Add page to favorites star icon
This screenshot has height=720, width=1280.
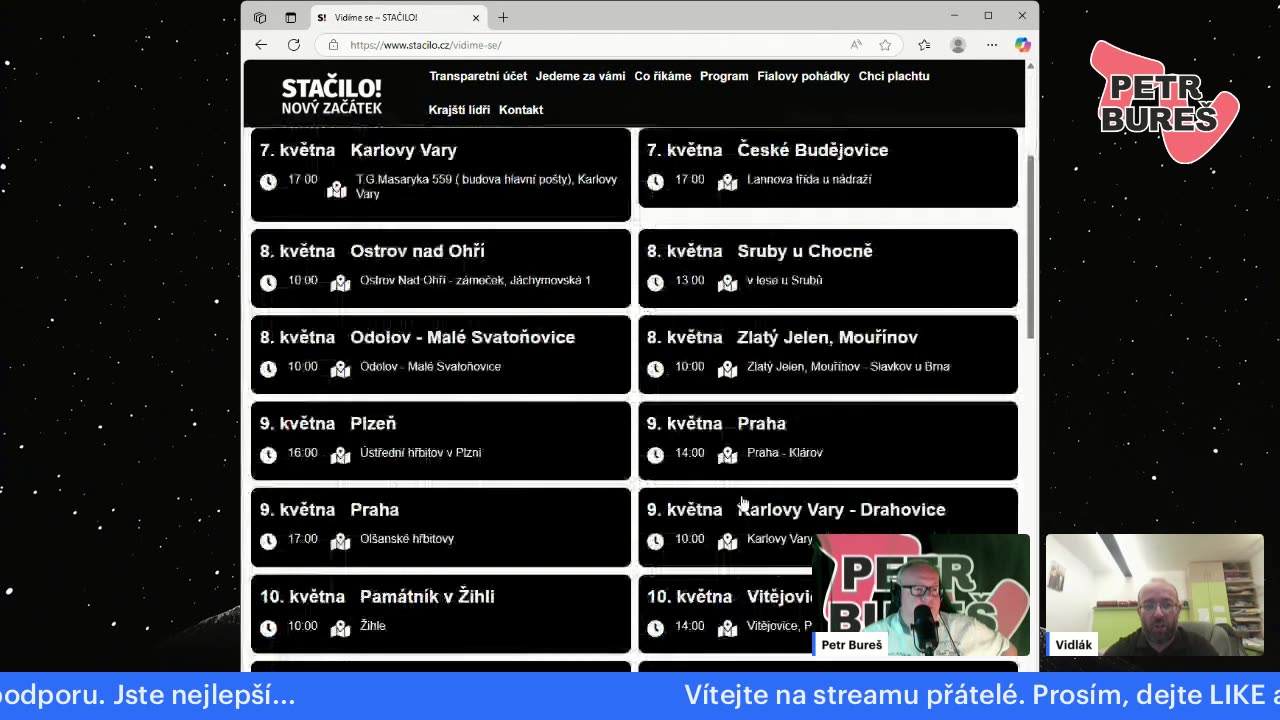pyautogui.click(x=885, y=45)
